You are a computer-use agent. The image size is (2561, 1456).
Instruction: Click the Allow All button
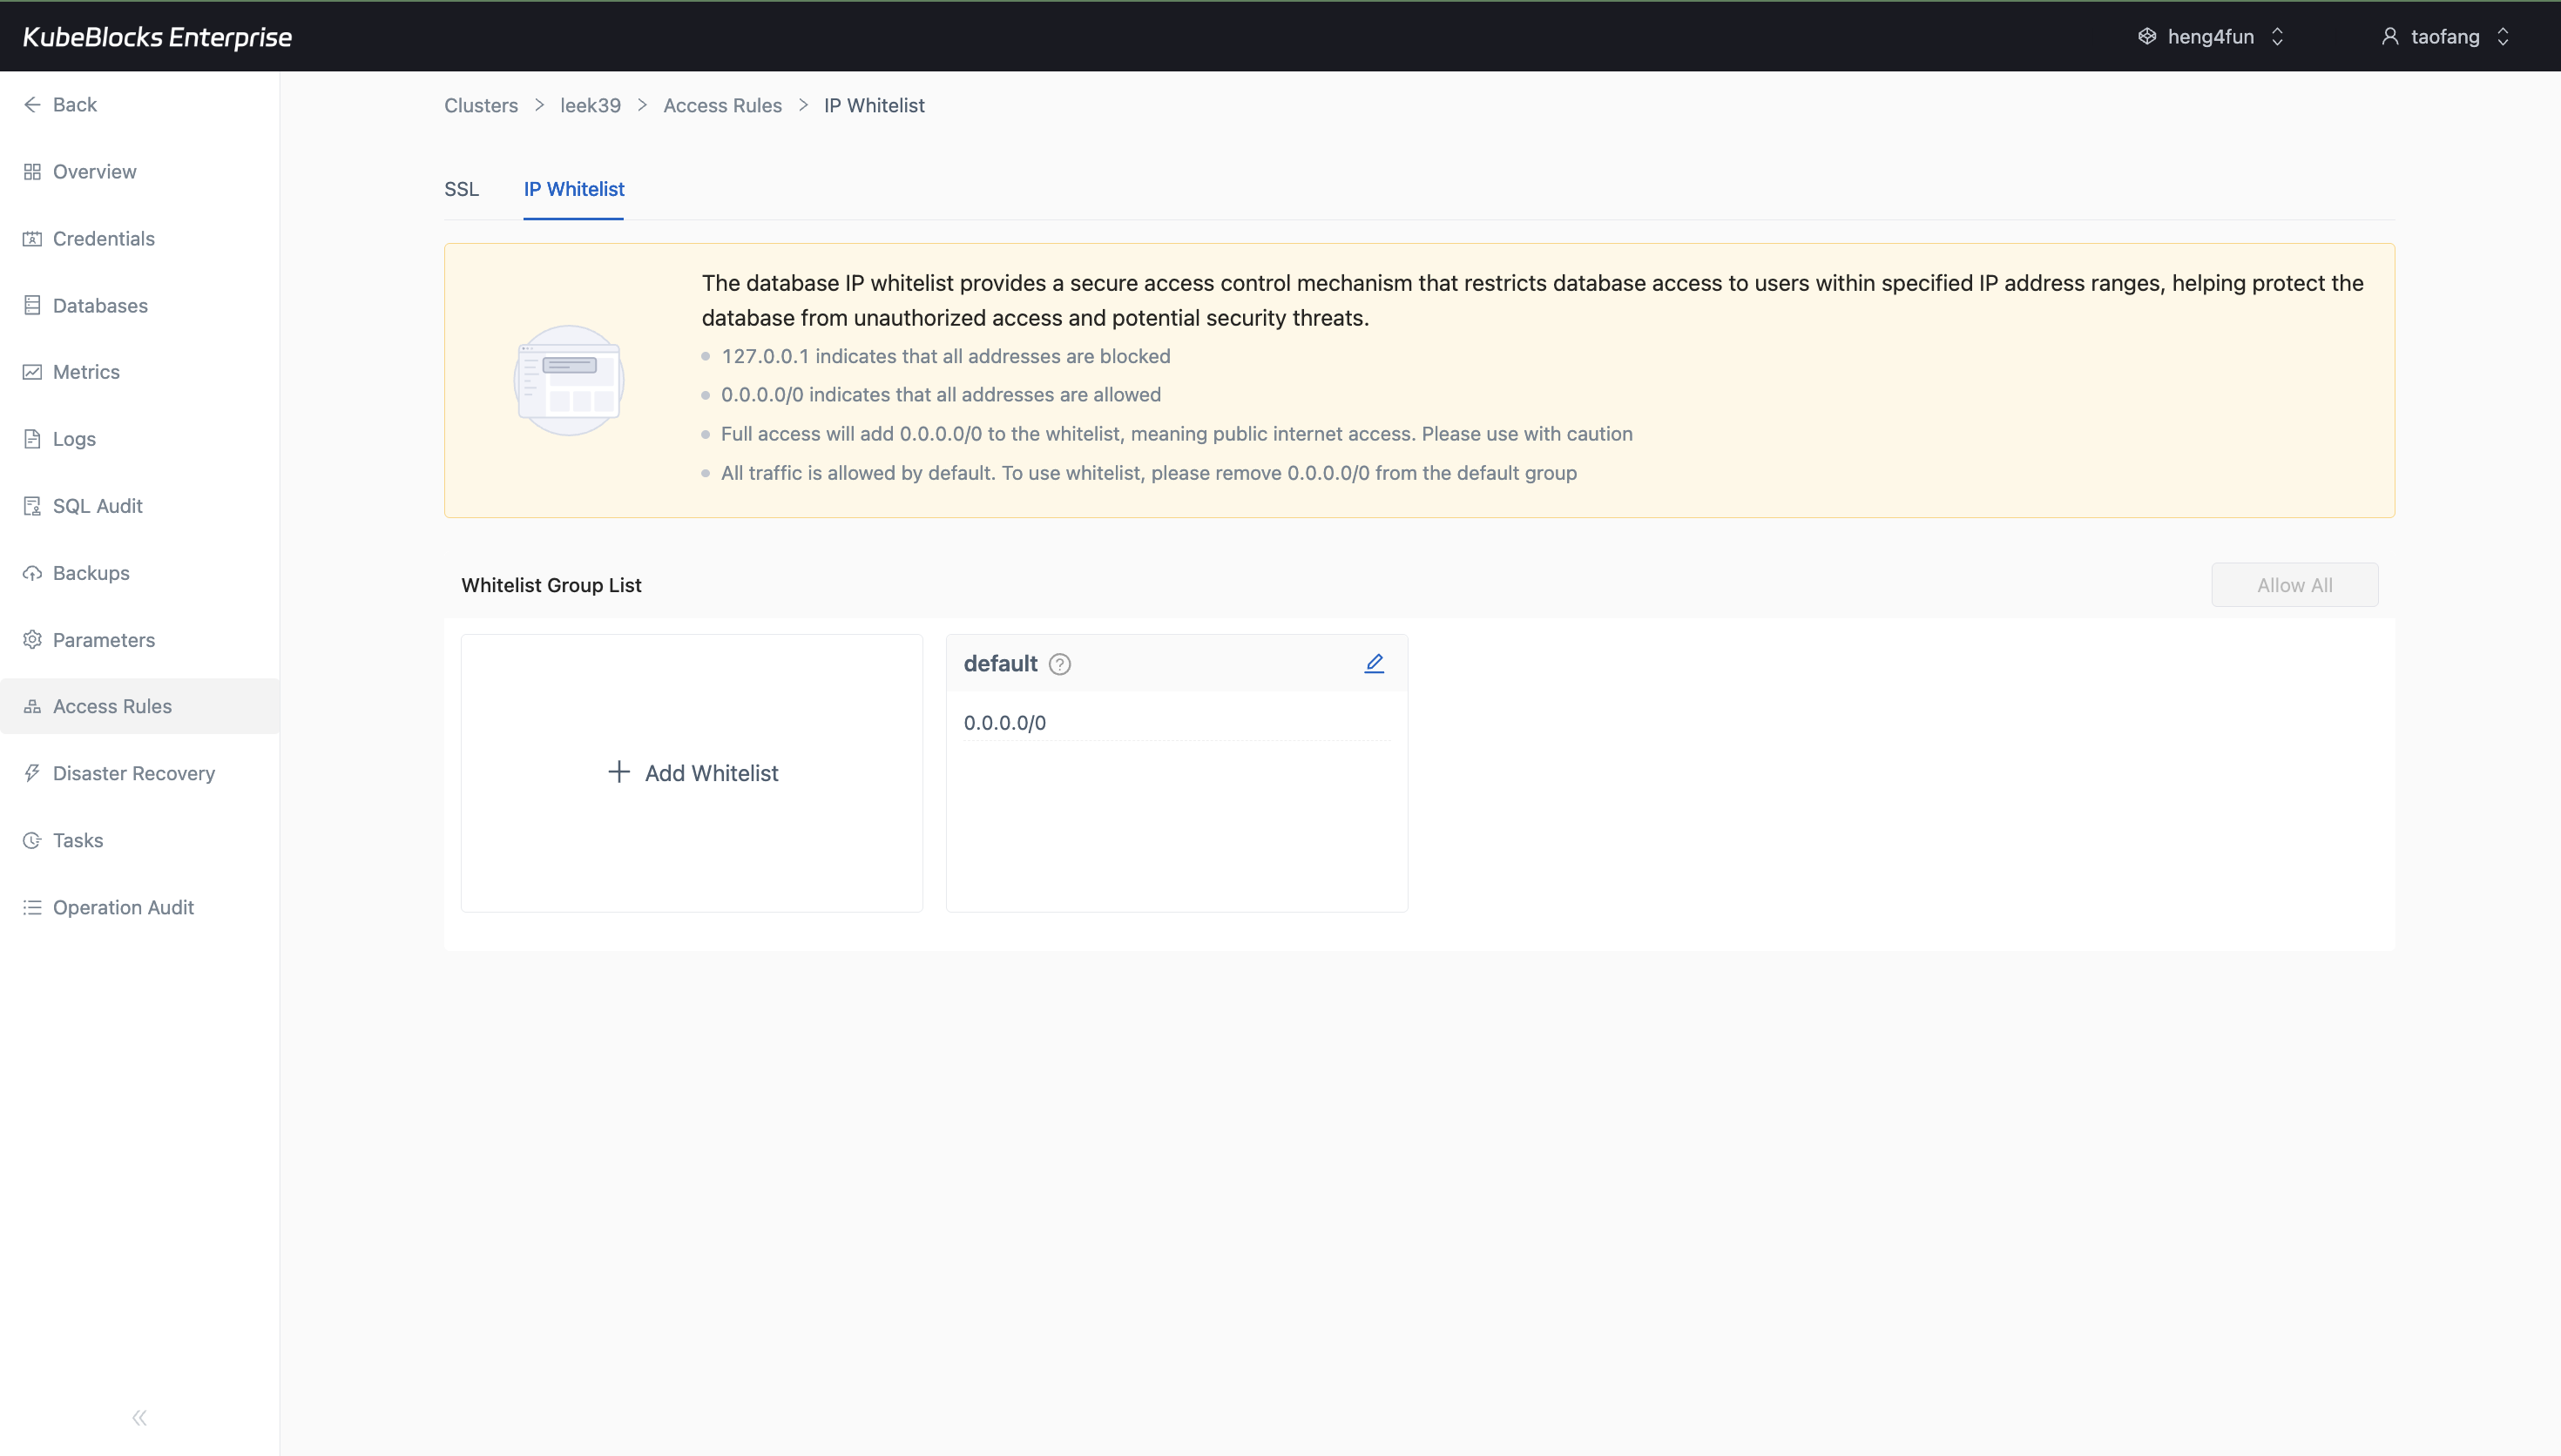coord(2294,584)
